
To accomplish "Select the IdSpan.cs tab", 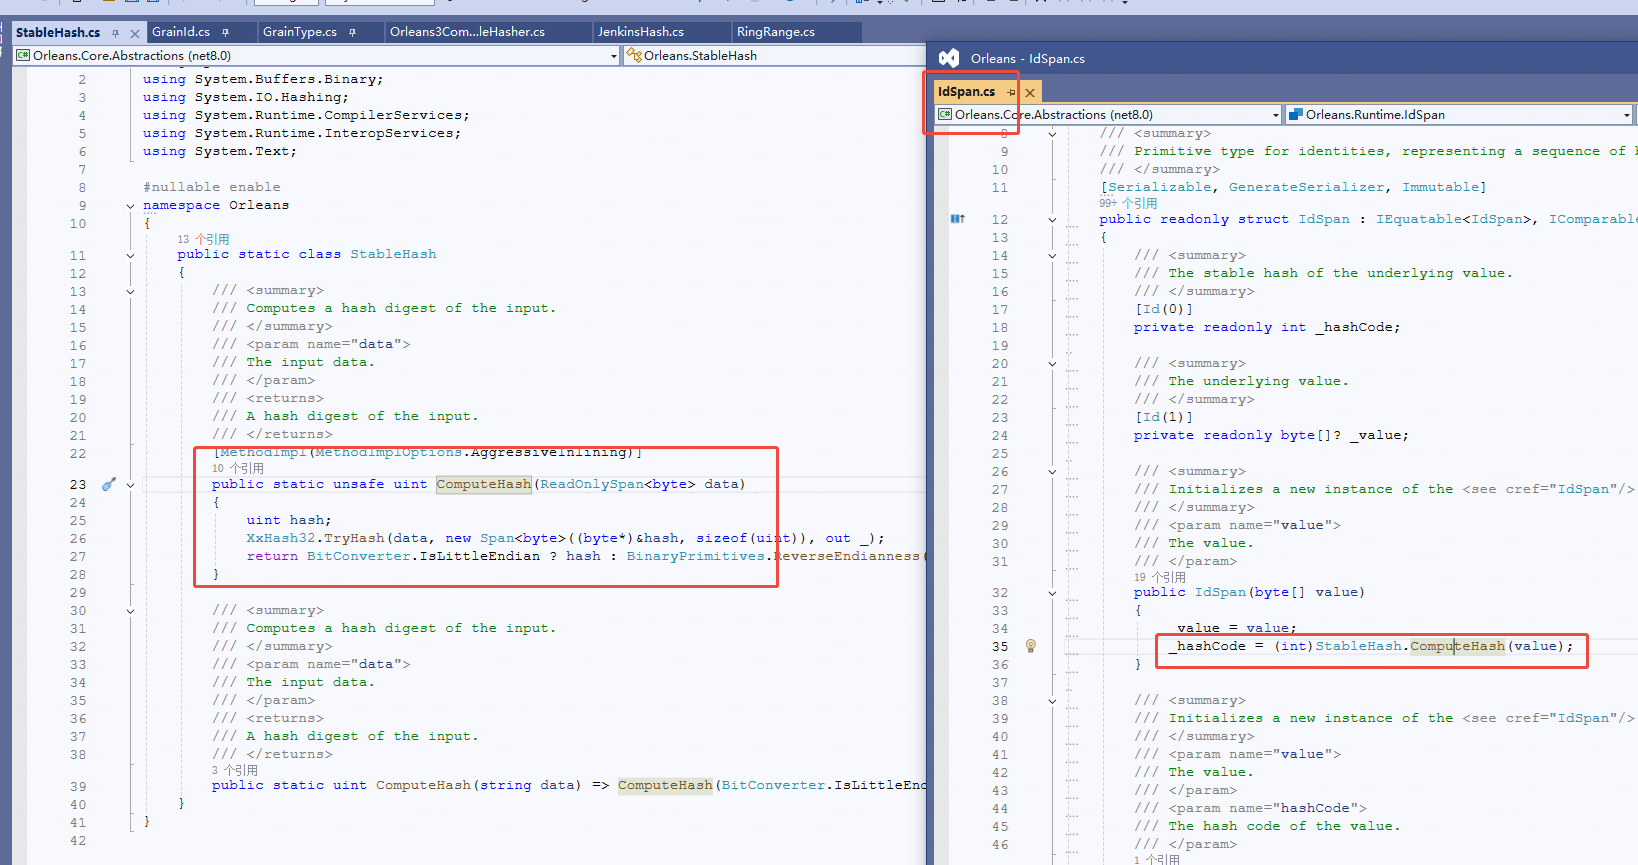I will click(x=967, y=92).
